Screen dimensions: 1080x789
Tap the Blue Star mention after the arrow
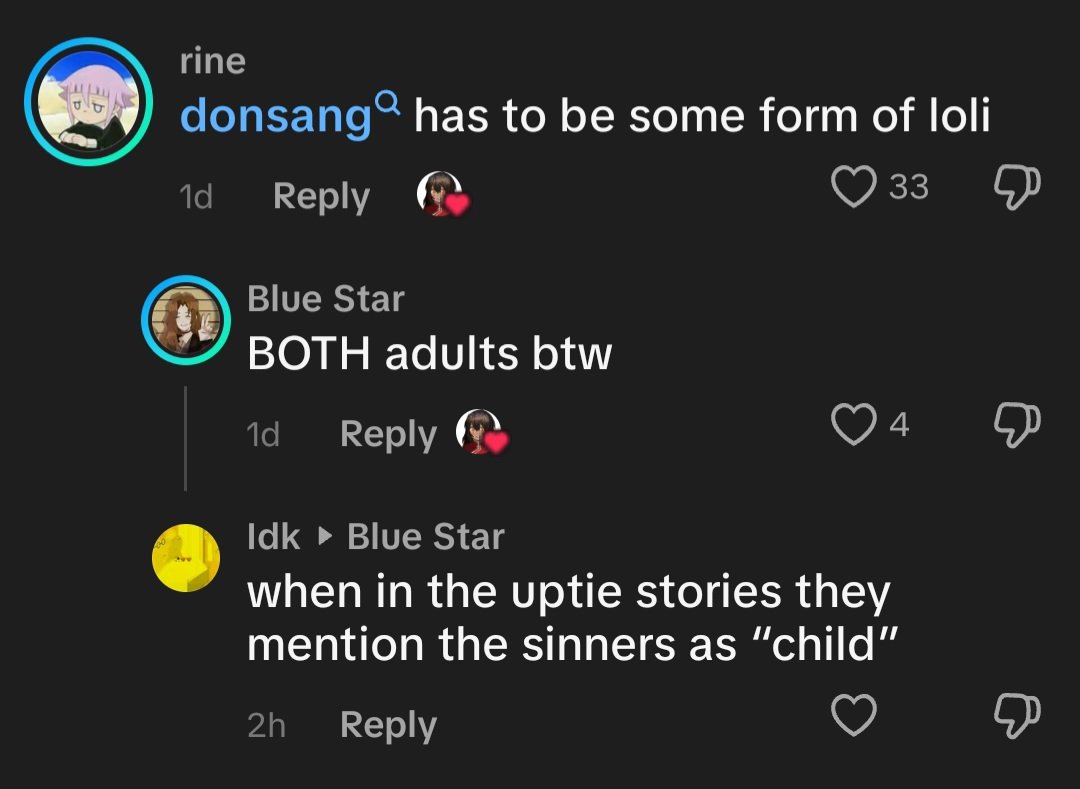point(425,537)
